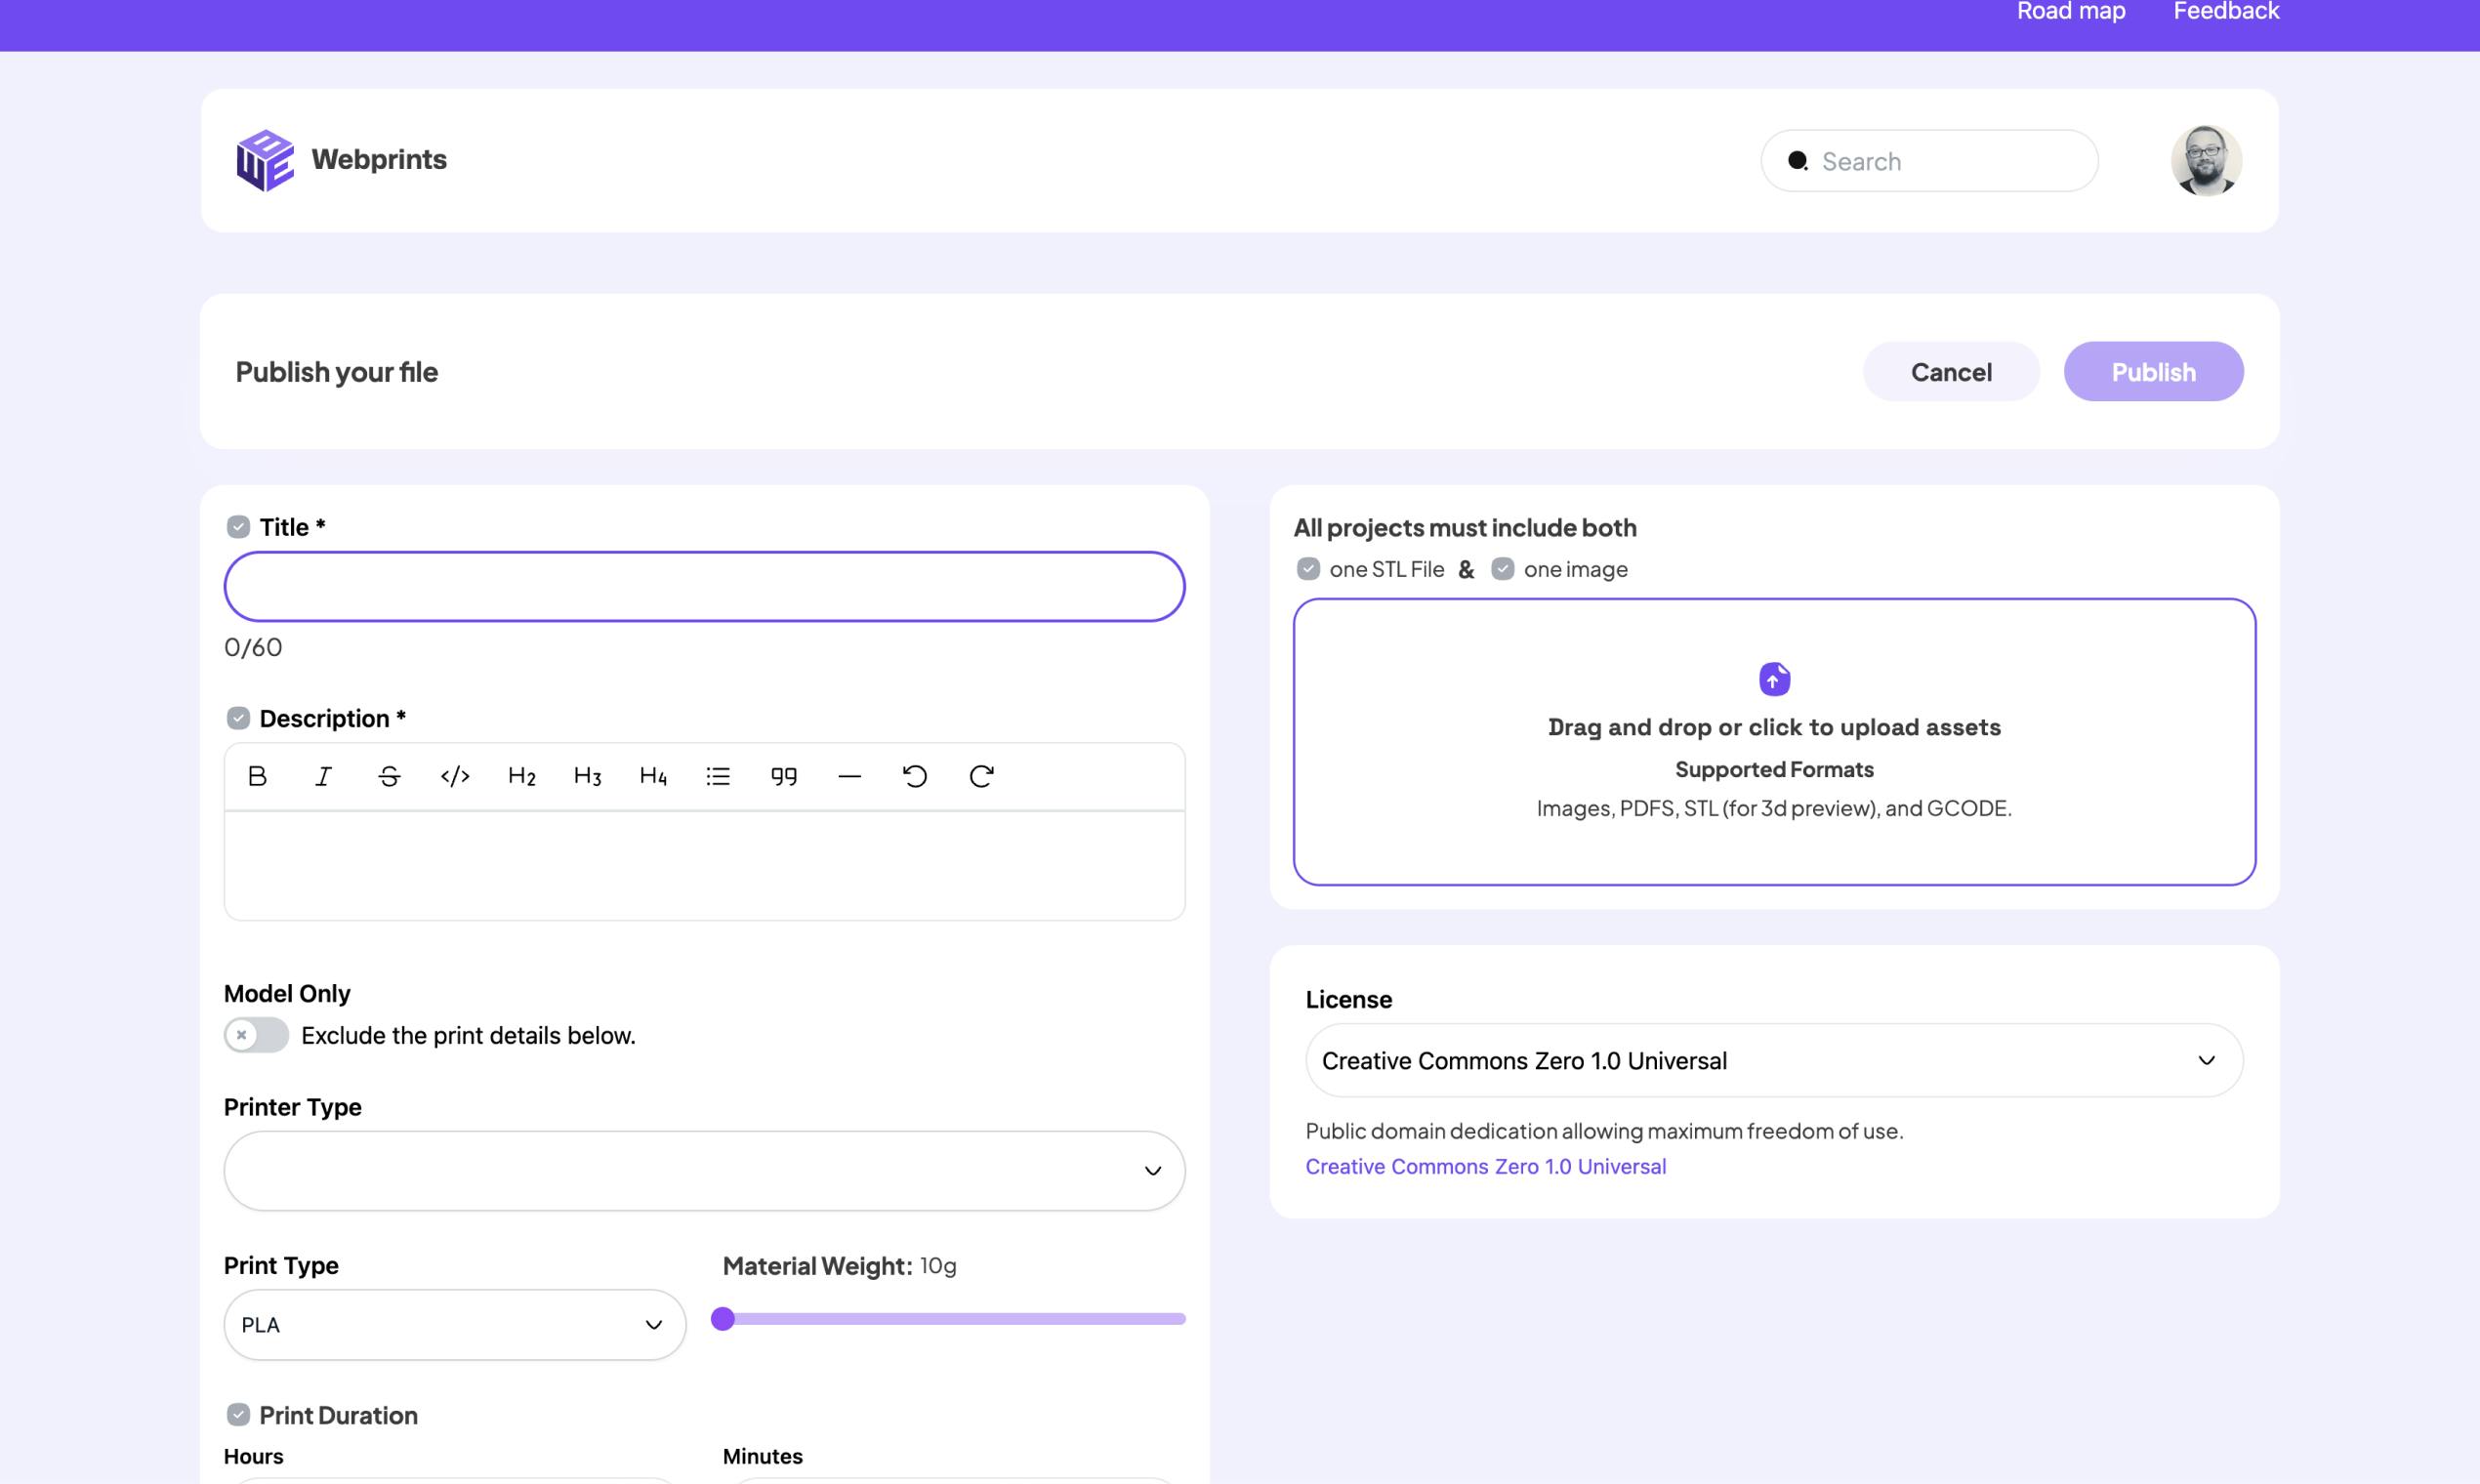Screen dimensions: 2480x1484
Task: Open the Printer Type dropdown
Action: coord(704,1171)
